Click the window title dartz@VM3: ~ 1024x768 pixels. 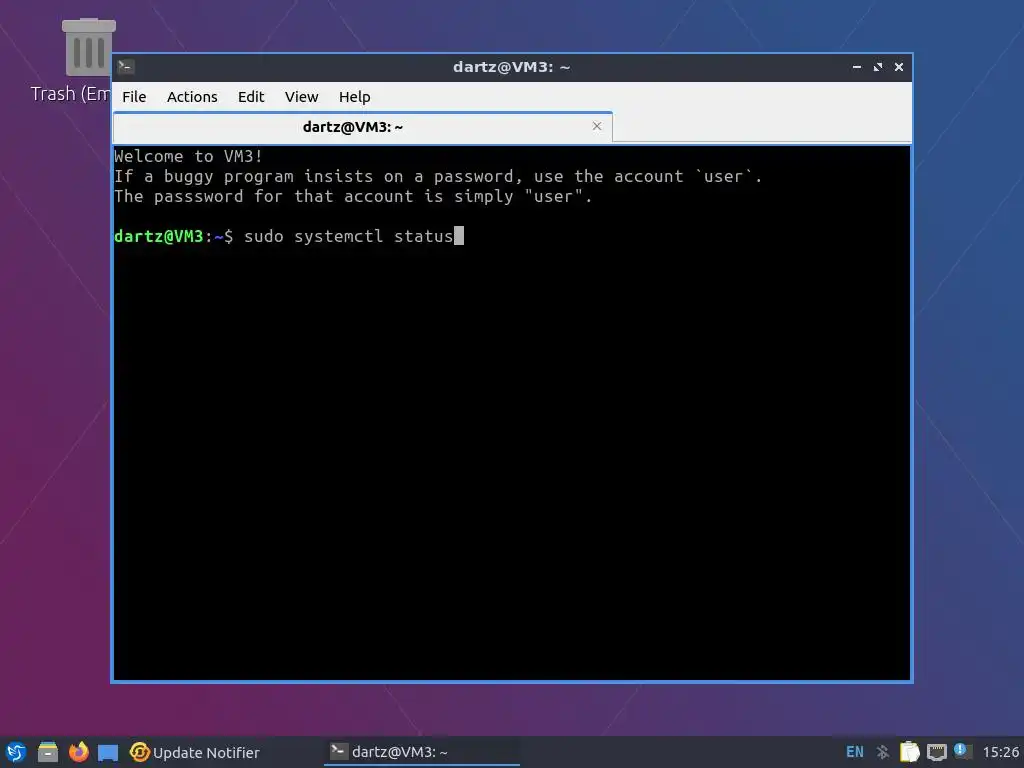pyautogui.click(x=511, y=67)
